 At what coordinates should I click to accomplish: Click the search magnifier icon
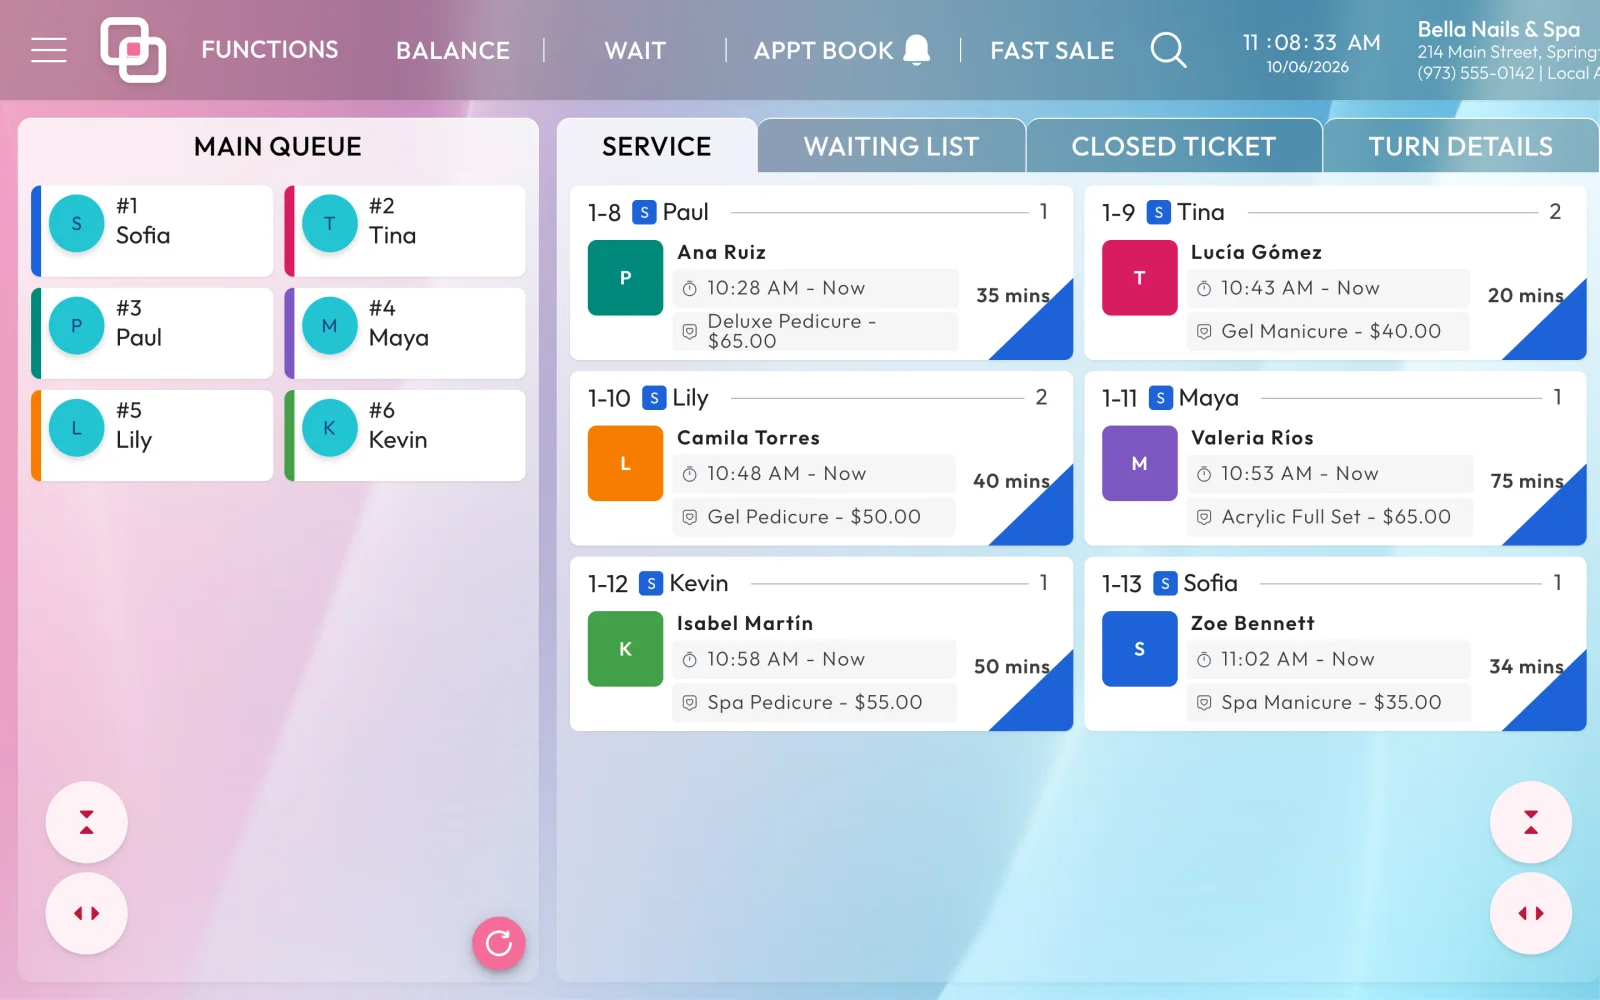1168,50
